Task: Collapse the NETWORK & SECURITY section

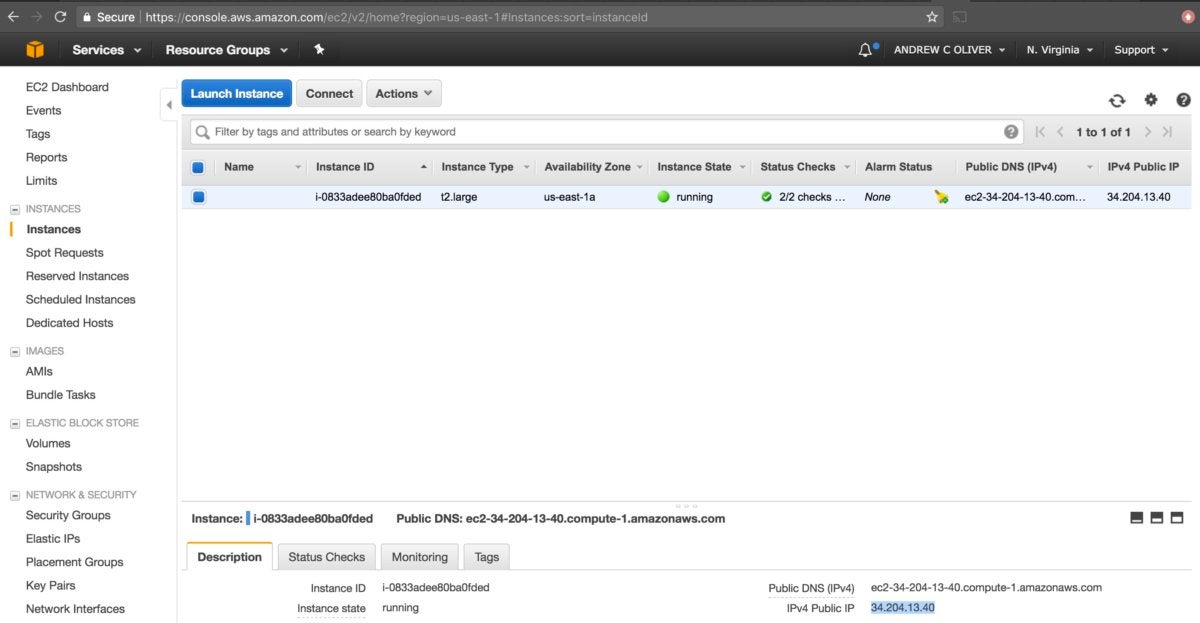Action: click(x=15, y=496)
